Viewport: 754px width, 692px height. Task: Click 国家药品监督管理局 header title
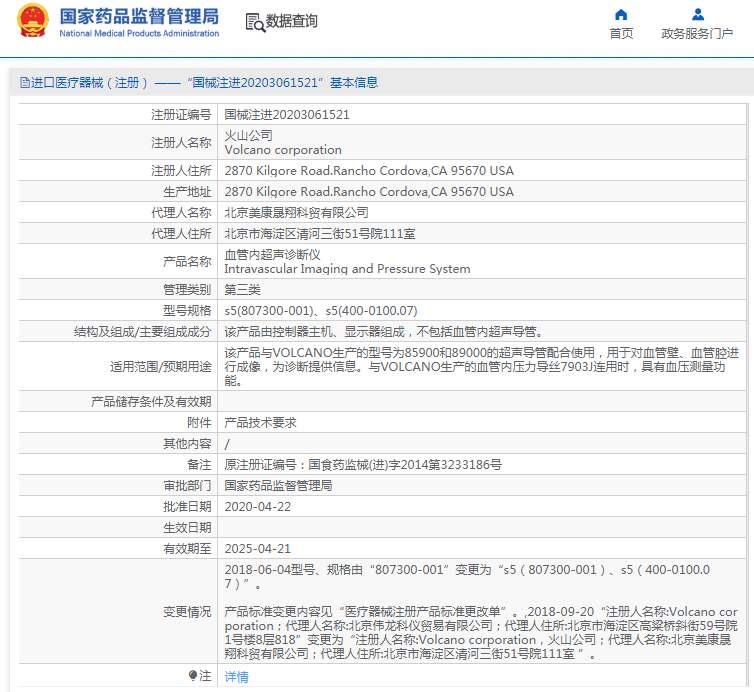(x=139, y=16)
